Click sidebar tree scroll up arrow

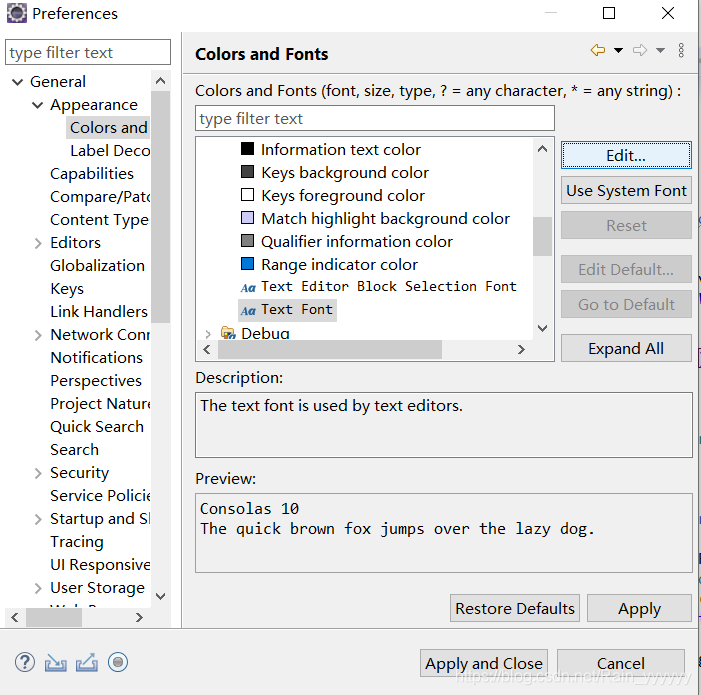pyautogui.click(x=160, y=81)
